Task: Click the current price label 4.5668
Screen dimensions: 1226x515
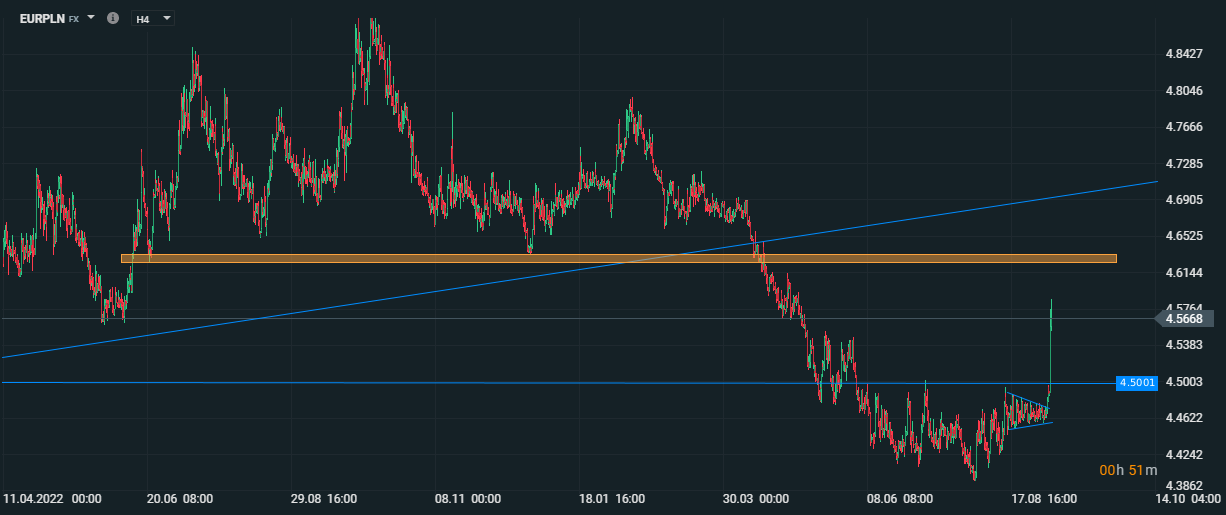Action: [1183, 319]
